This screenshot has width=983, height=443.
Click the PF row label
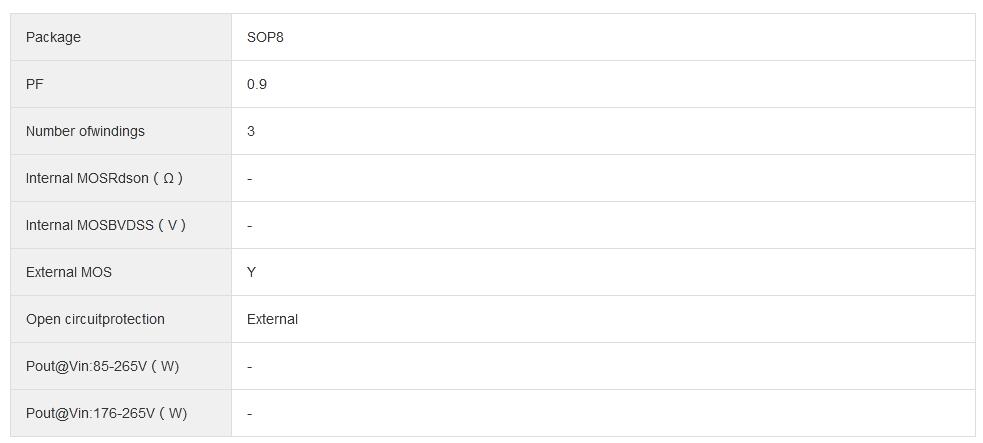35,84
